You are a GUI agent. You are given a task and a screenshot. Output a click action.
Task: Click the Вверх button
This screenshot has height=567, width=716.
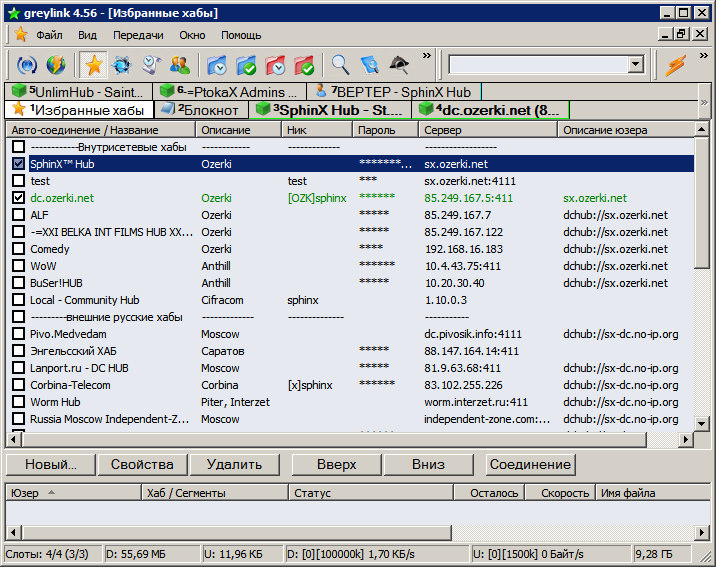pos(337,464)
